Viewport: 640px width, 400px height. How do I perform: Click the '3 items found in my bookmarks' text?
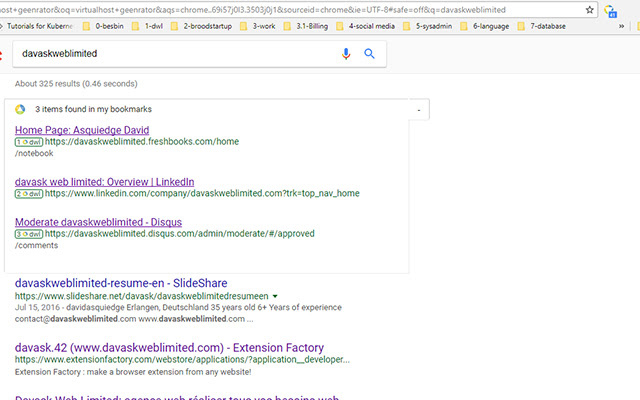click(x=93, y=109)
